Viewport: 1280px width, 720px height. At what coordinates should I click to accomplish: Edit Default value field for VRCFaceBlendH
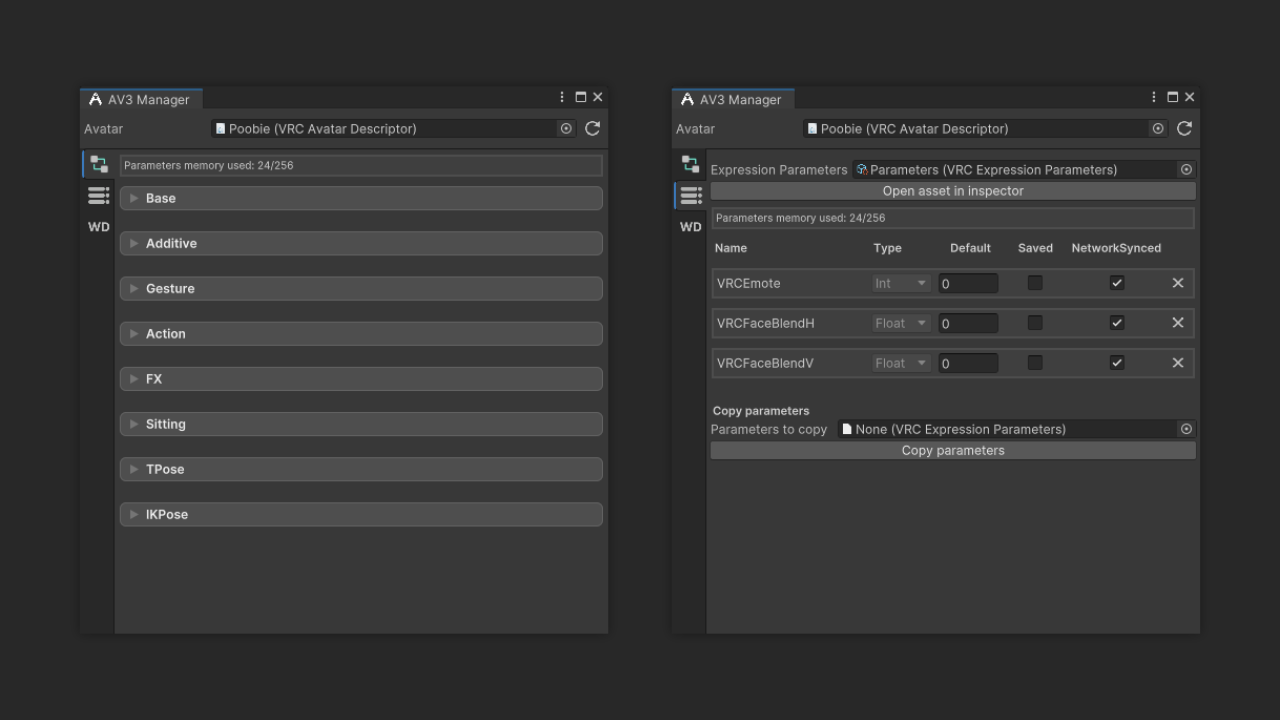tap(968, 323)
